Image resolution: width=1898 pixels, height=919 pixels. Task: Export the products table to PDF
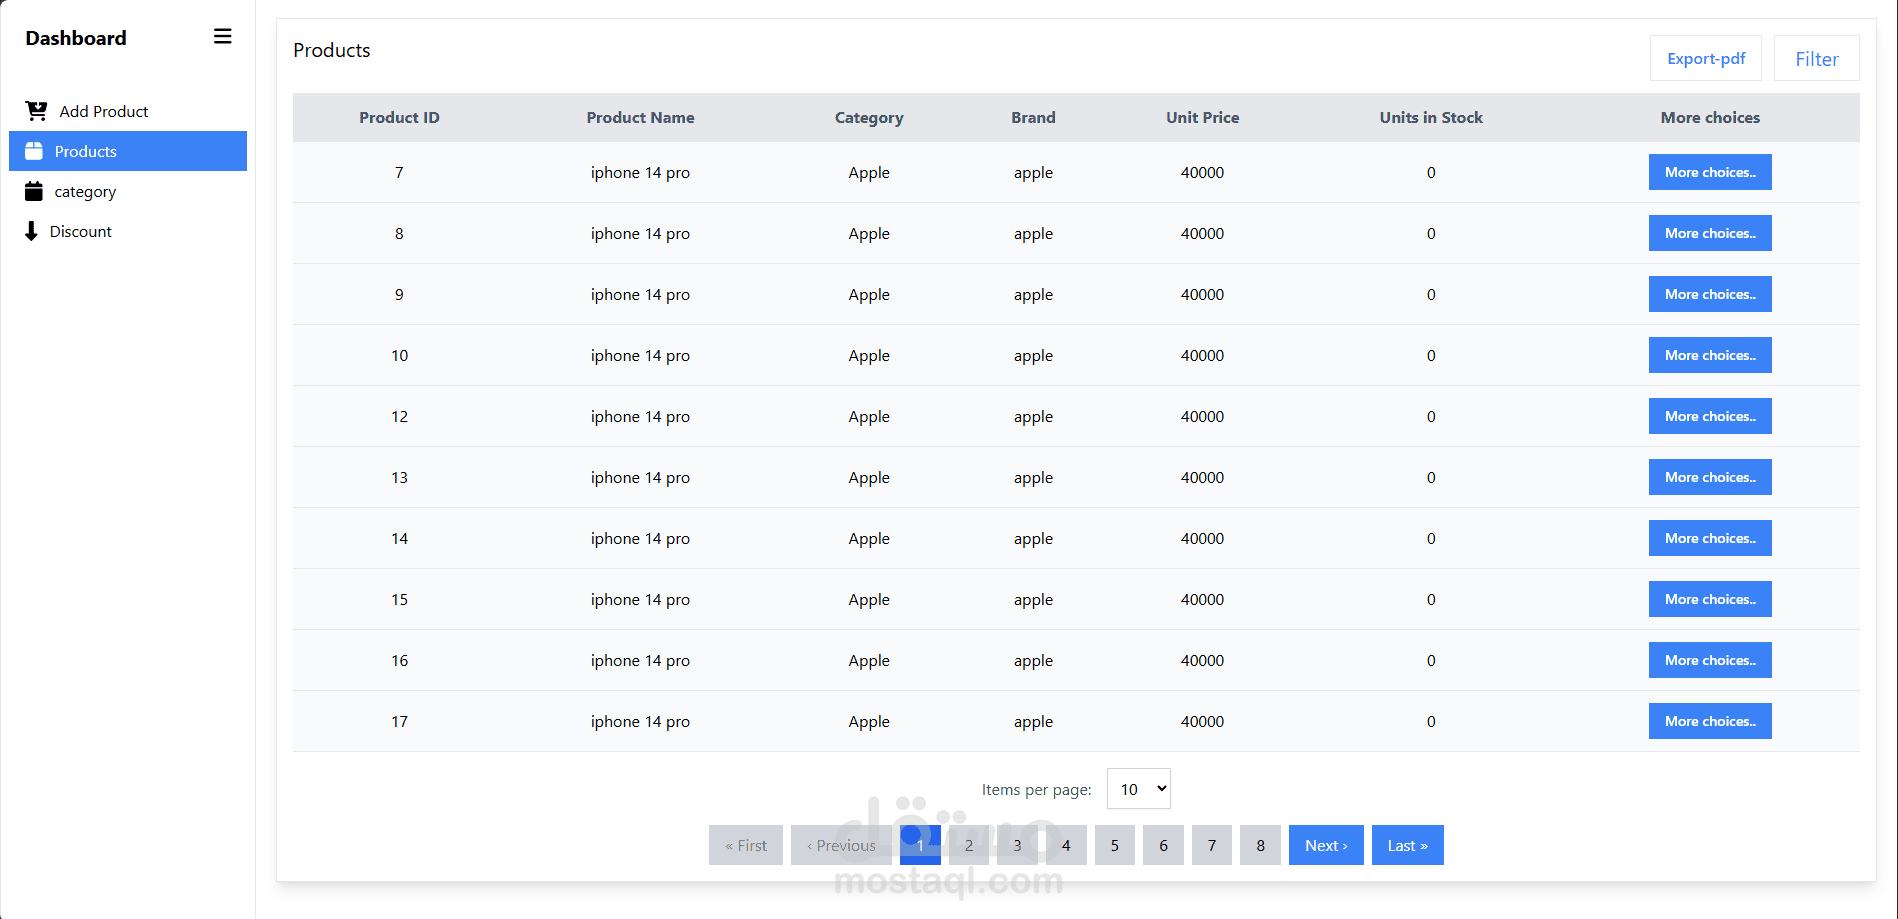click(1706, 58)
